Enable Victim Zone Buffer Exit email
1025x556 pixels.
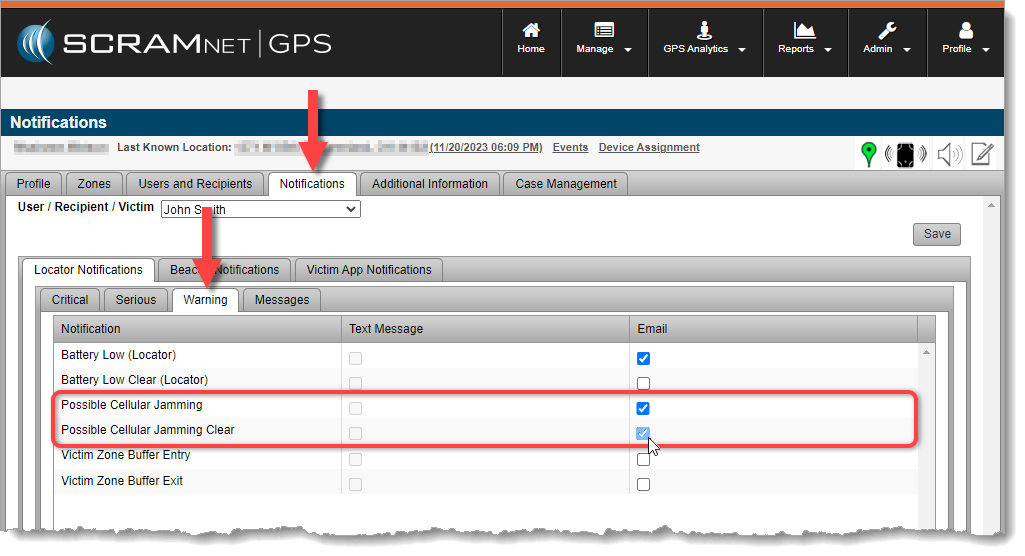coord(643,484)
